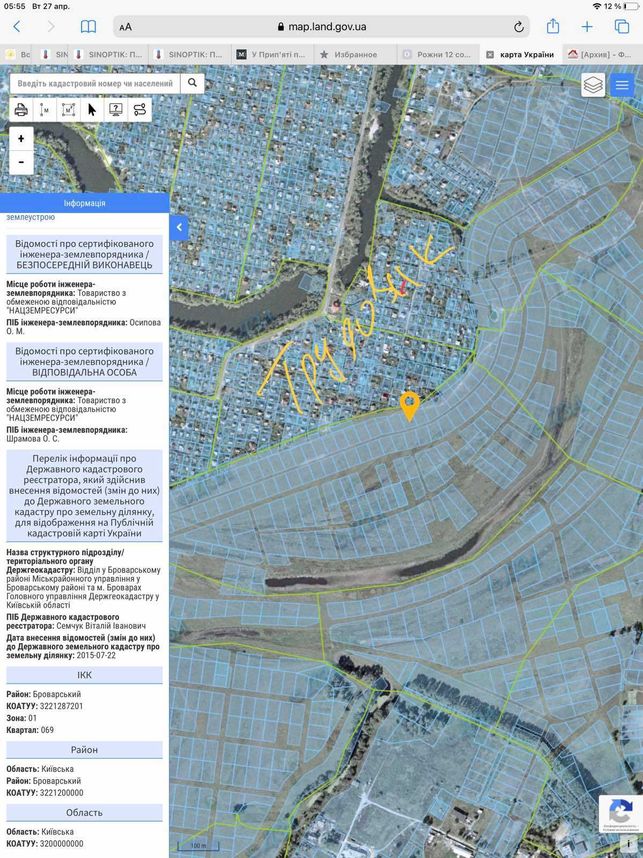
Task: Click the registrar name 'Семчук Віталій Іванович'
Action: coord(101,625)
